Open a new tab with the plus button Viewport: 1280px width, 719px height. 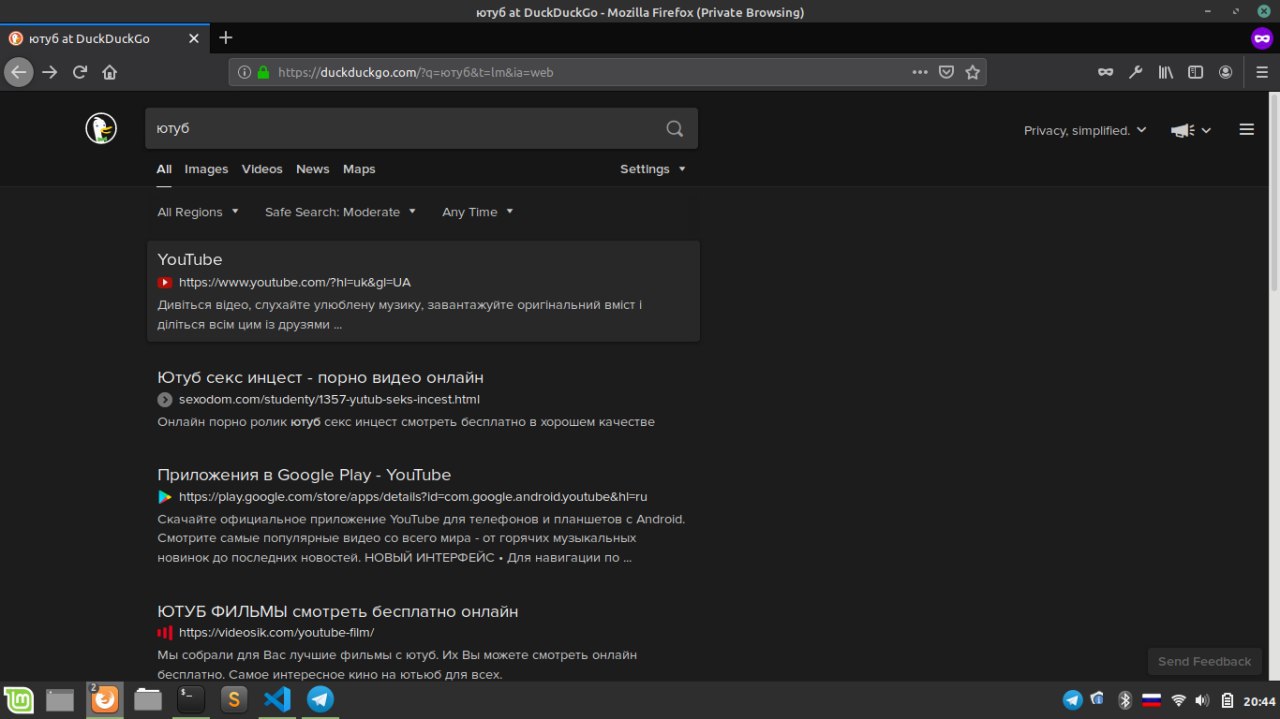226,38
